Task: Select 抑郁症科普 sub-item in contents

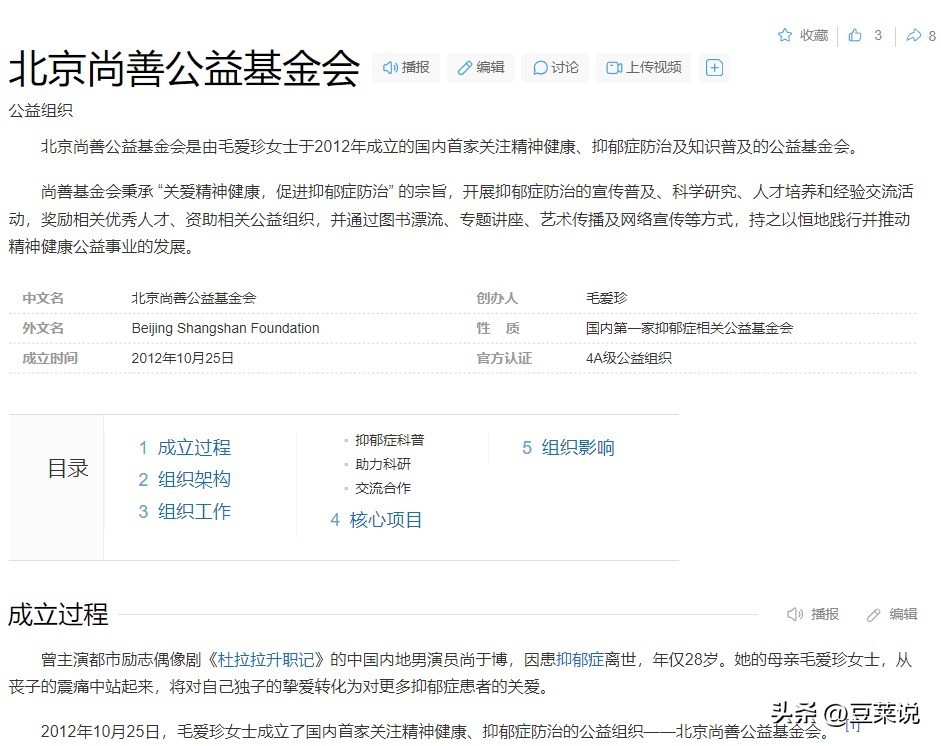Action: coord(389,440)
